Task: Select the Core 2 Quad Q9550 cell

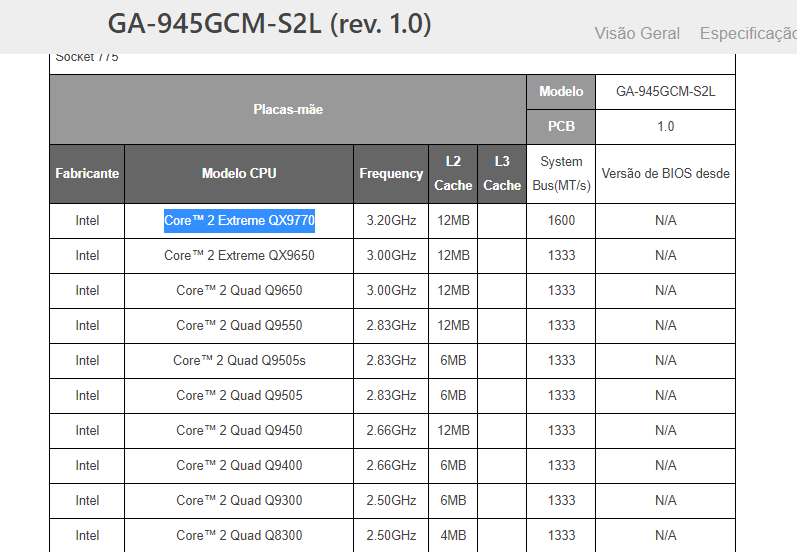Action: (x=239, y=326)
